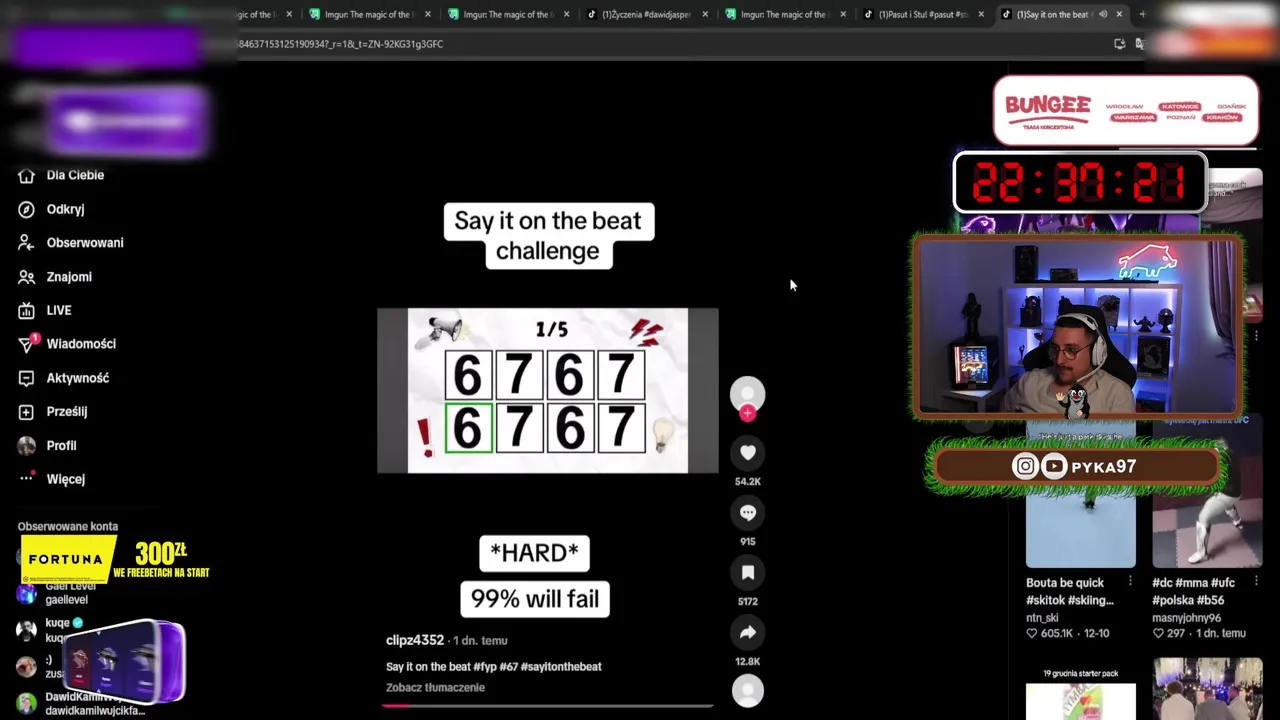Click the Aktywność heart icon
Image resolution: width=1280 pixels, height=720 pixels.
tap(26, 378)
